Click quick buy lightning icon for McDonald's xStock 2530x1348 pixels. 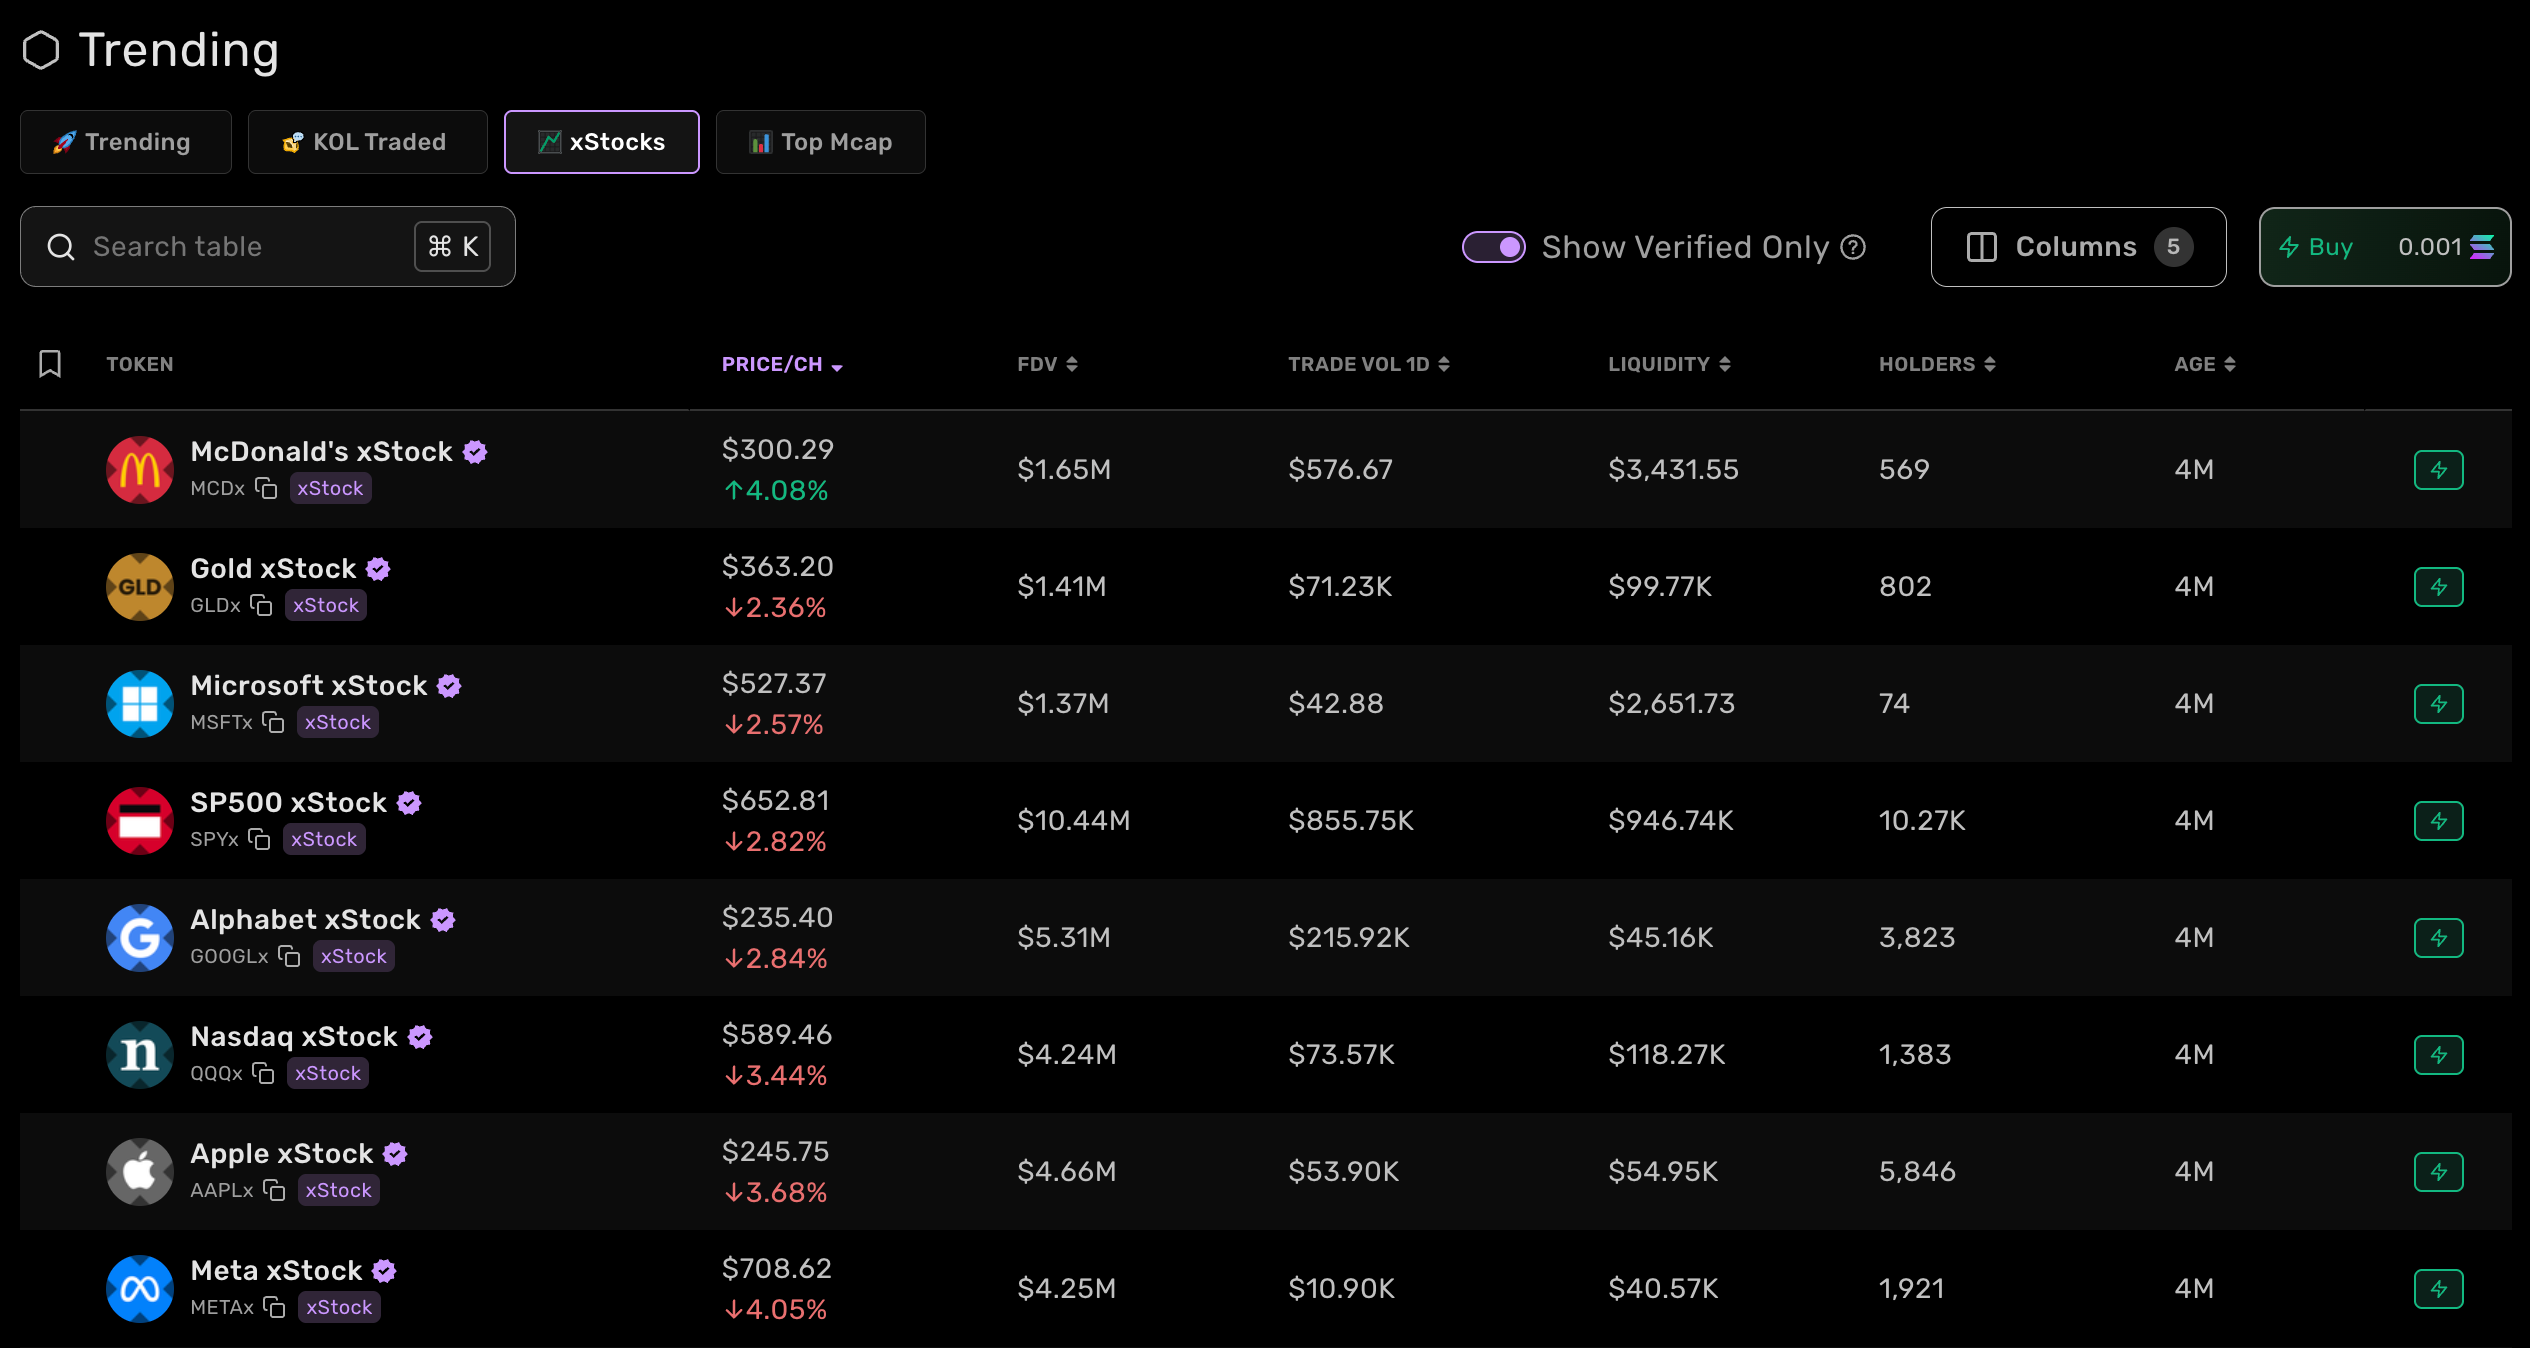coord(2438,470)
